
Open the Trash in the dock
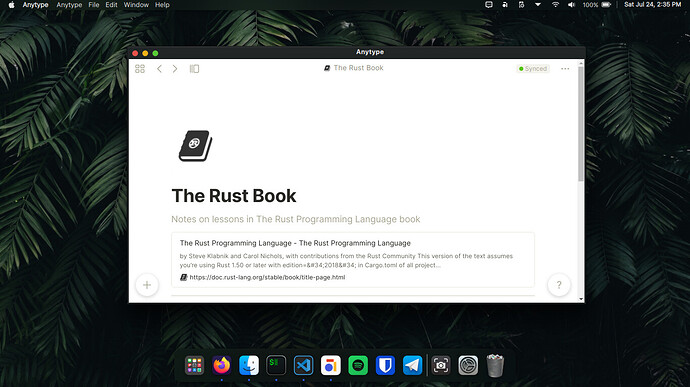point(495,365)
